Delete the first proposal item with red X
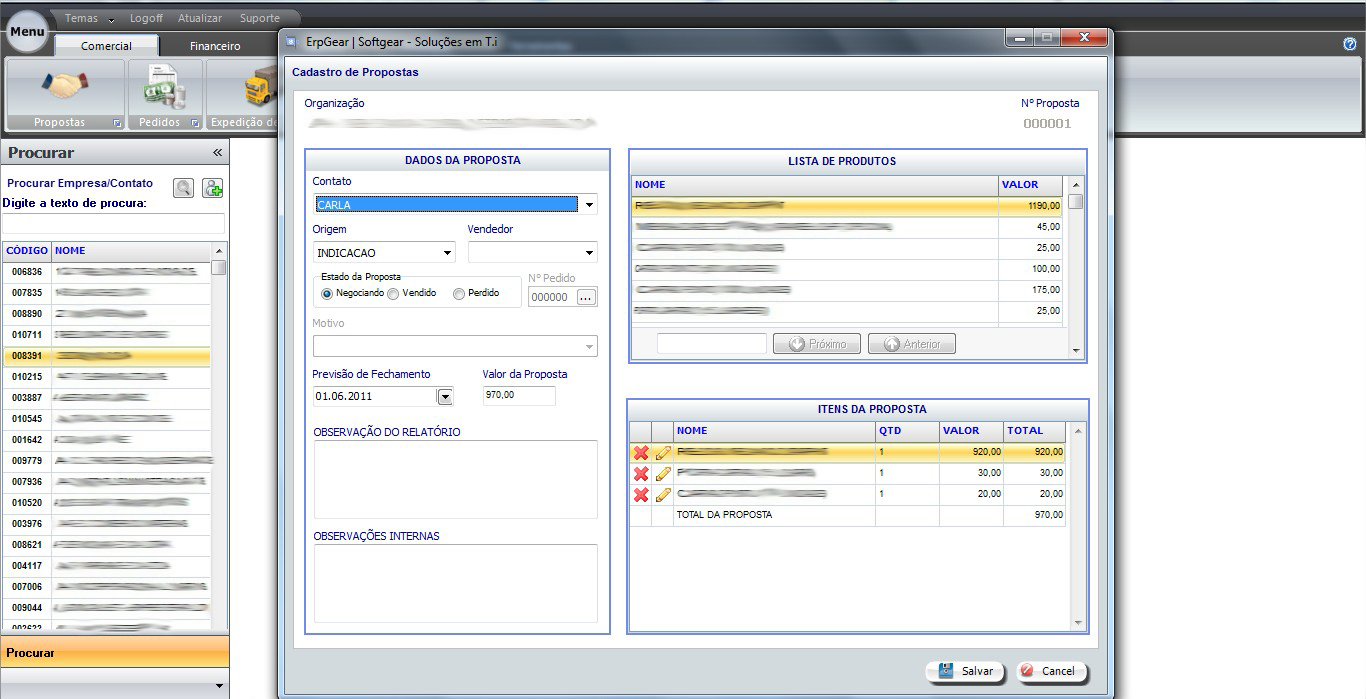The image size is (1366, 699). coord(641,453)
